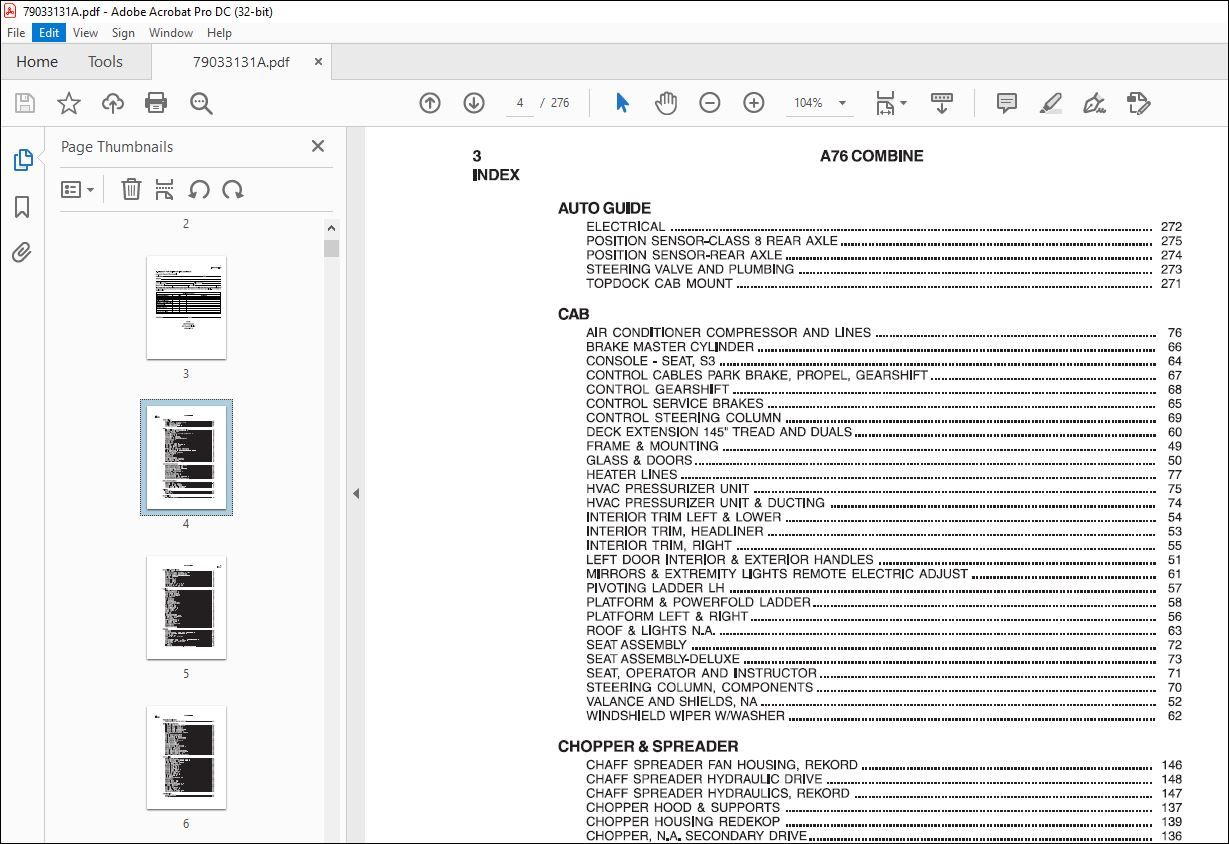1229x844 pixels.
Task: Open the thumbnails options menu
Action: pyautogui.click(x=77, y=189)
